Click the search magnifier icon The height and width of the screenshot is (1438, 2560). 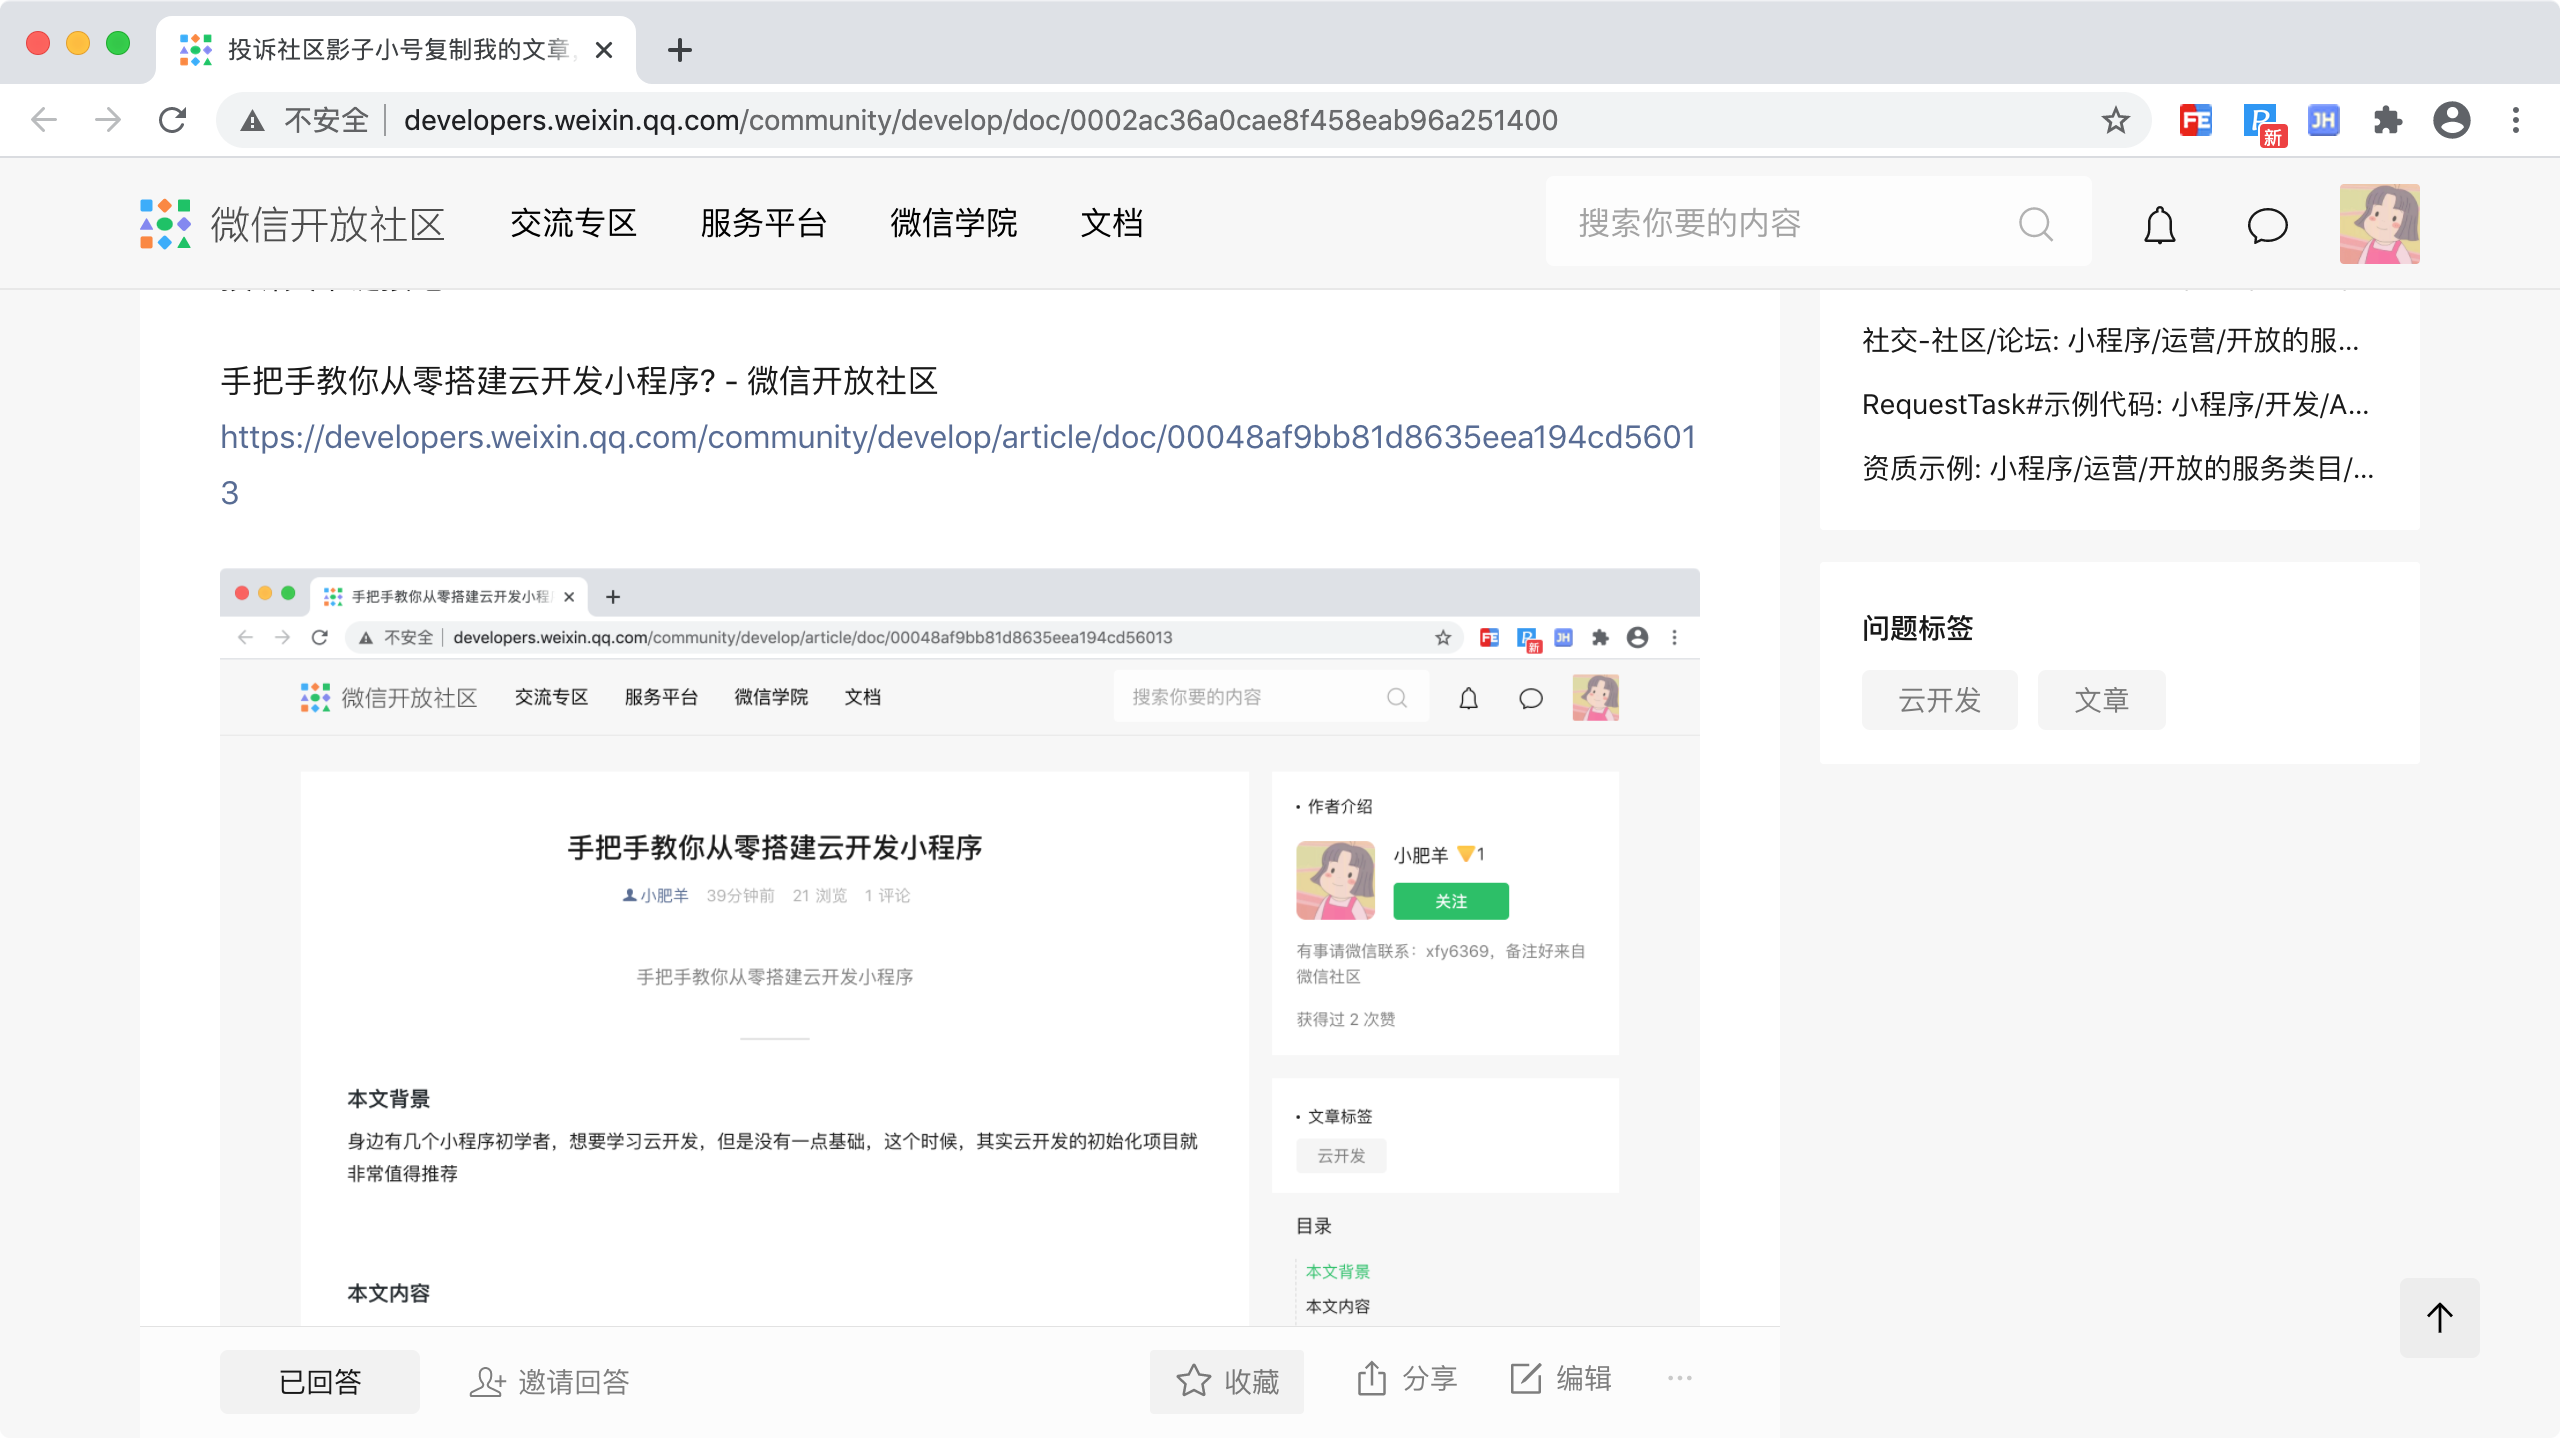2035,224
